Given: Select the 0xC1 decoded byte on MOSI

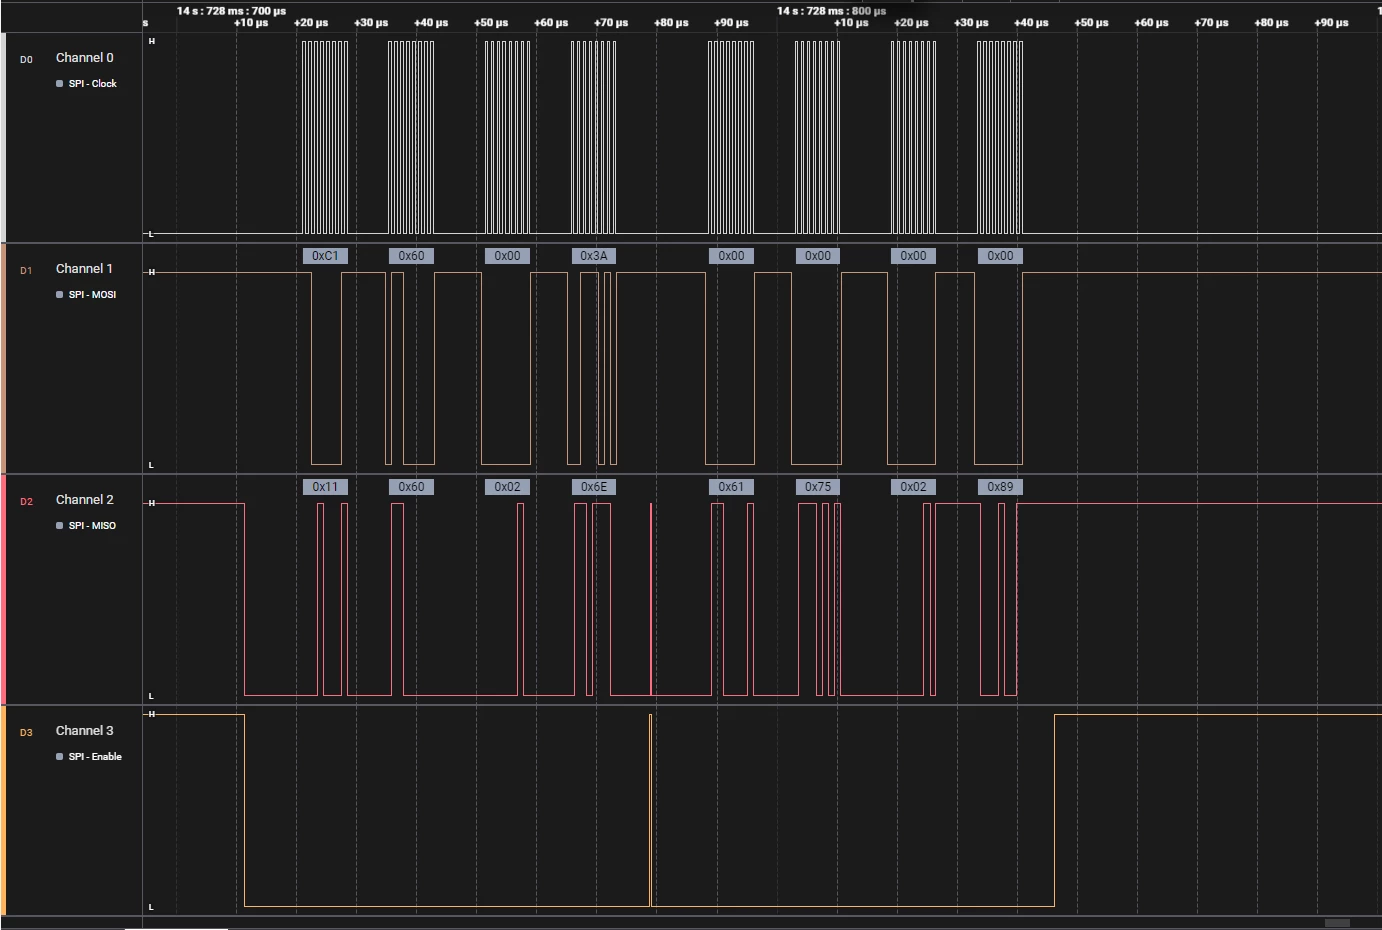Looking at the screenshot, I should [x=325, y=256].
